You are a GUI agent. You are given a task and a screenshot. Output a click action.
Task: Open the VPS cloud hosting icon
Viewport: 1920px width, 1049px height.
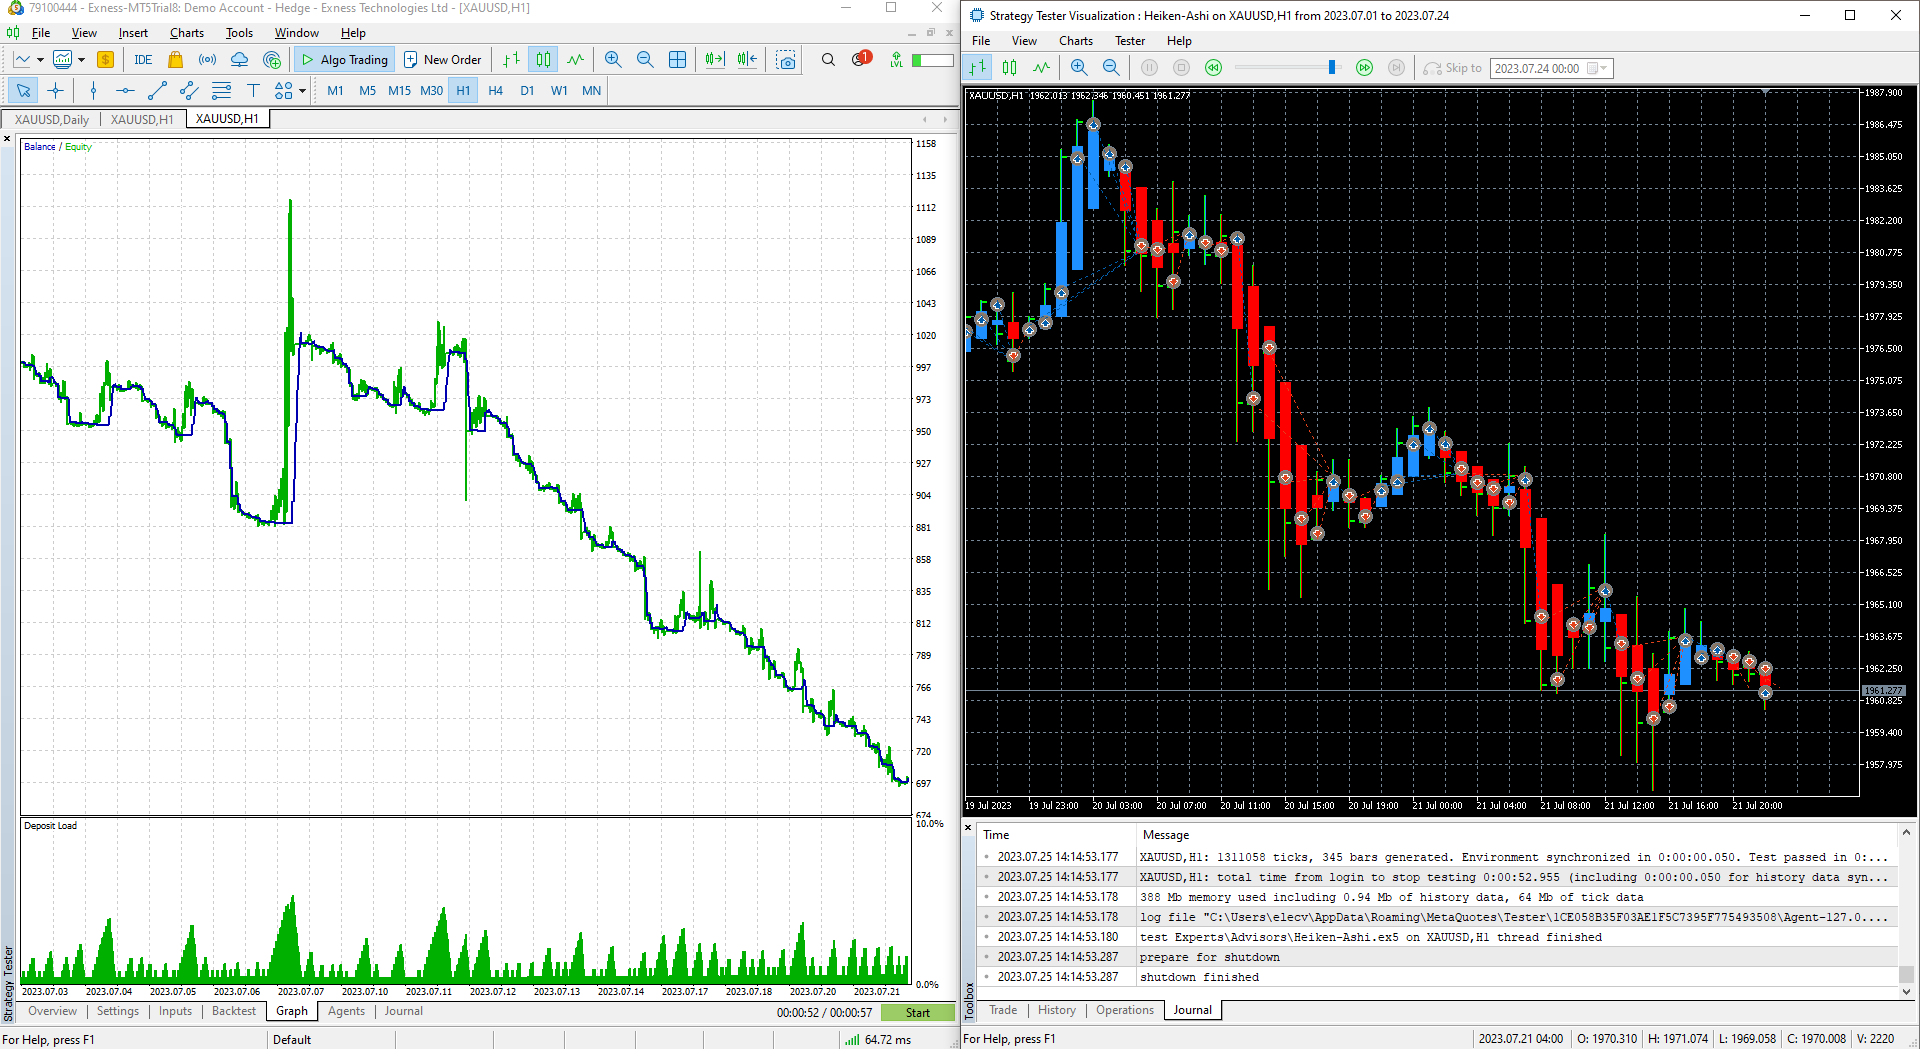click(x=239, y=60)
